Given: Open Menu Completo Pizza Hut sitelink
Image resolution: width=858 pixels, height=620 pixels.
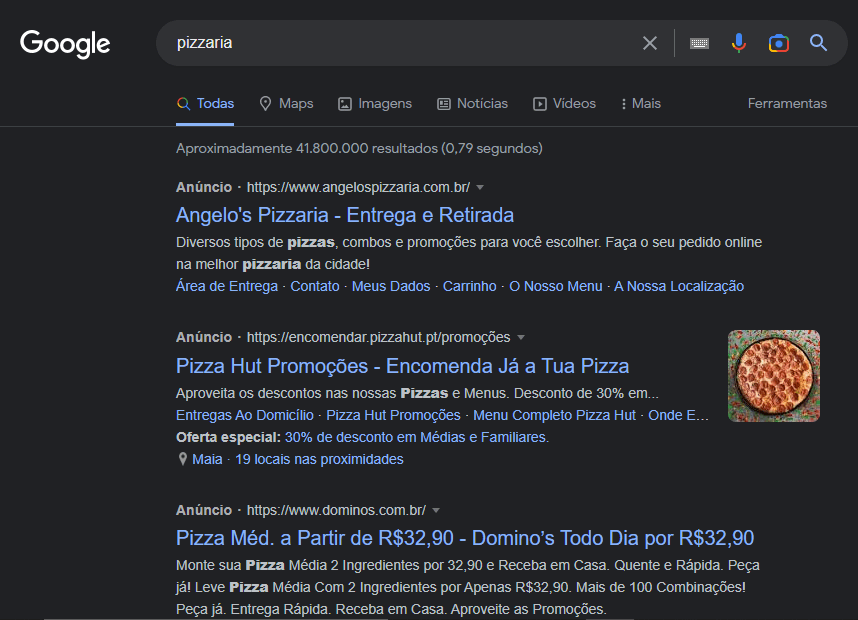Looking at the screenshot, I should coord(554,415).
